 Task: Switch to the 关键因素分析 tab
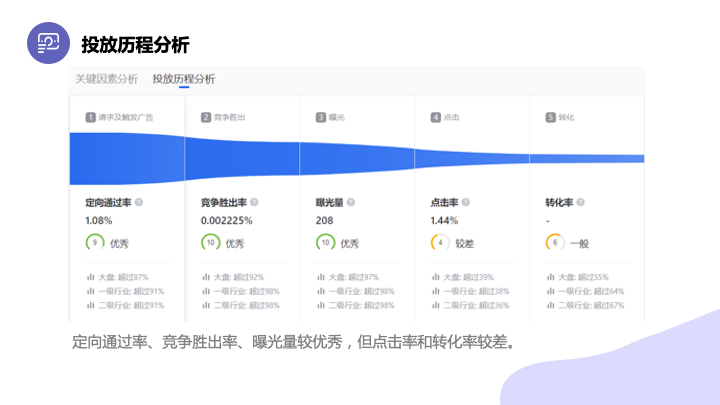click(x=107, y=79)
